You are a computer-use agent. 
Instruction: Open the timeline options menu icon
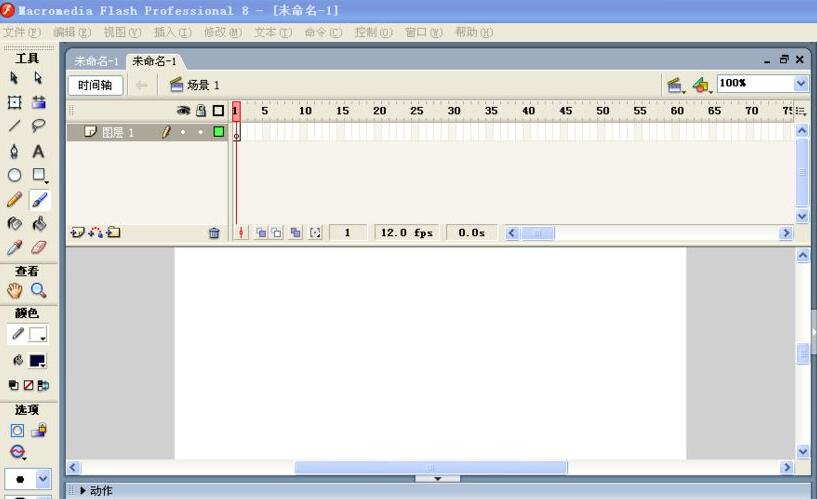coord(801,111)
